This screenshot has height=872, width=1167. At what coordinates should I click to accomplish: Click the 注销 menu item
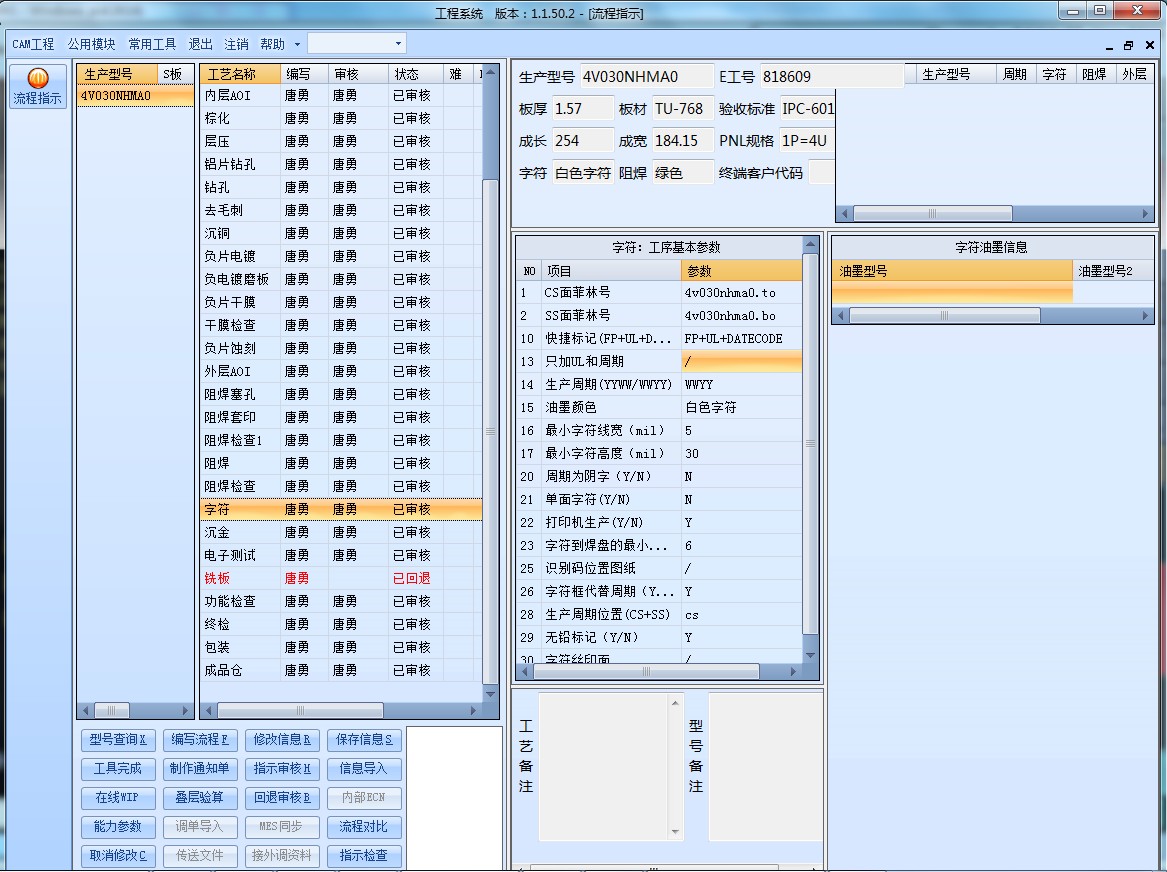(236, 44)
